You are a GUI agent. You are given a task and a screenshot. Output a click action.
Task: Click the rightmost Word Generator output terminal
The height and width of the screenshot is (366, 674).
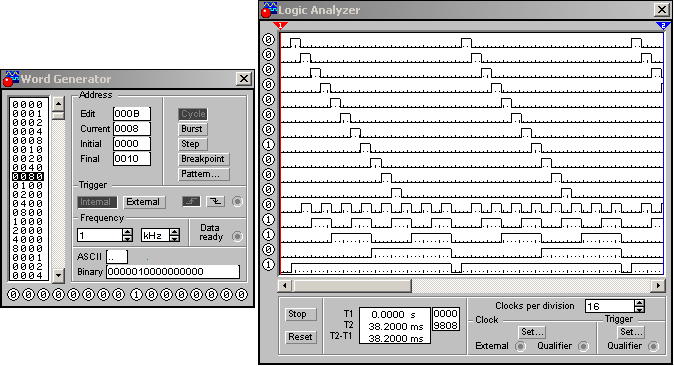coord(242,295)
